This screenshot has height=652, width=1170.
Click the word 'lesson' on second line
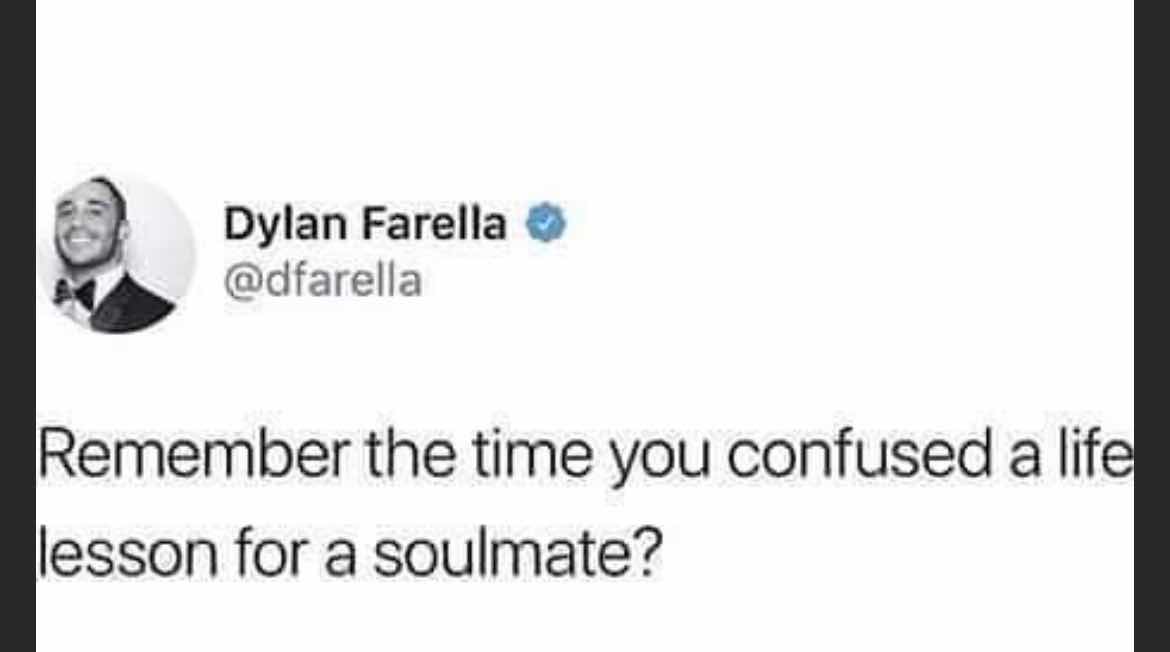click(x=128, y=554)
